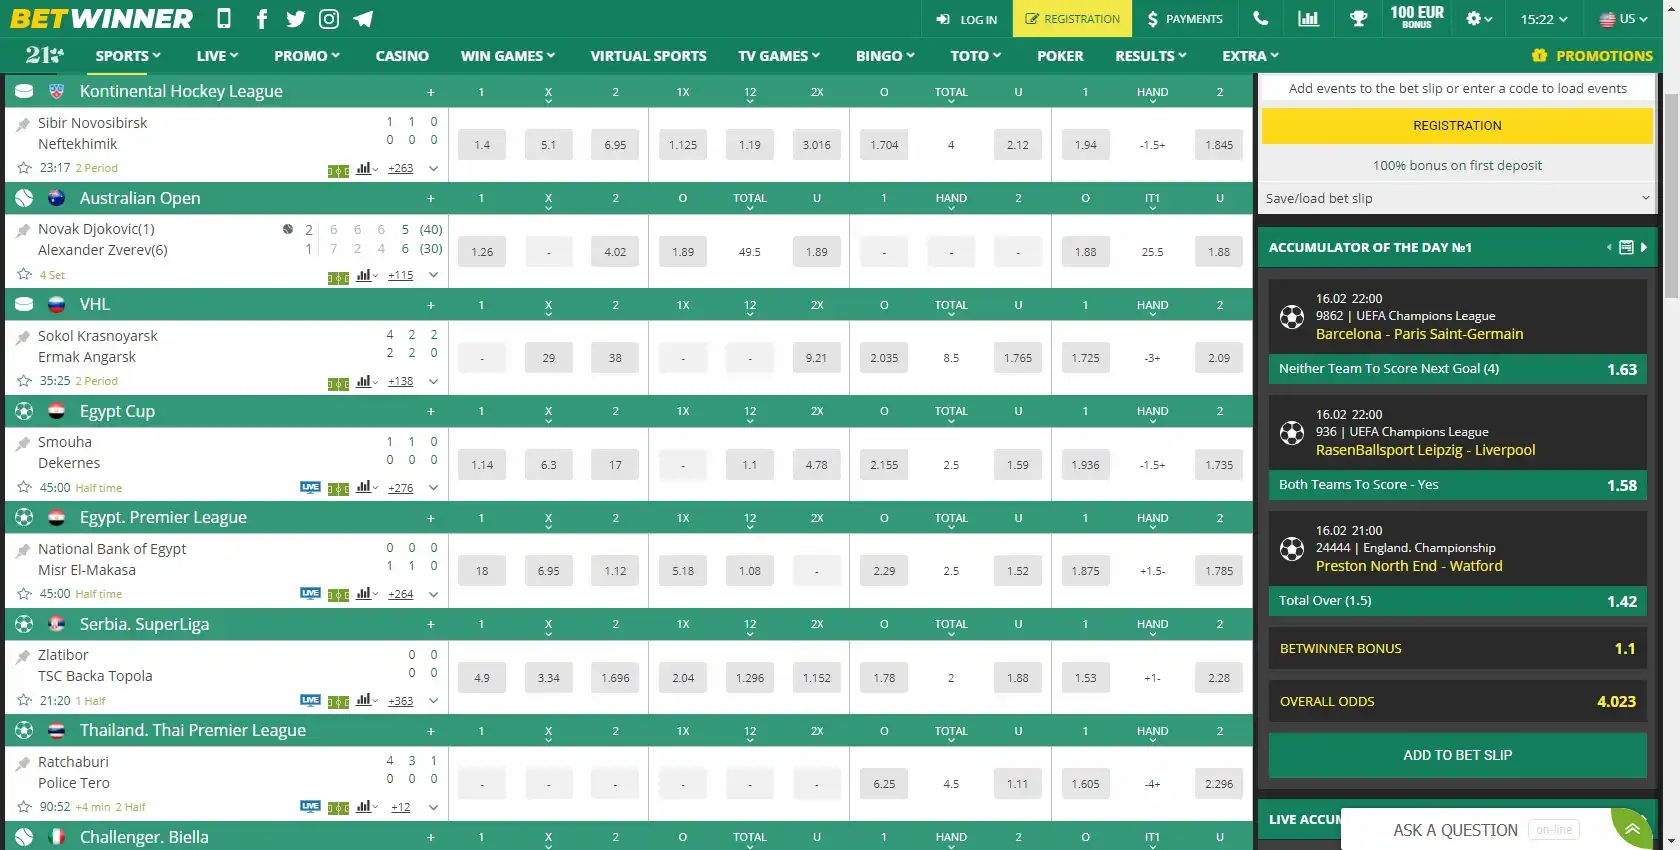Expand the Kontinental Hockey League plus
This screenshot has height=850, width=1680.
point(431,92)
